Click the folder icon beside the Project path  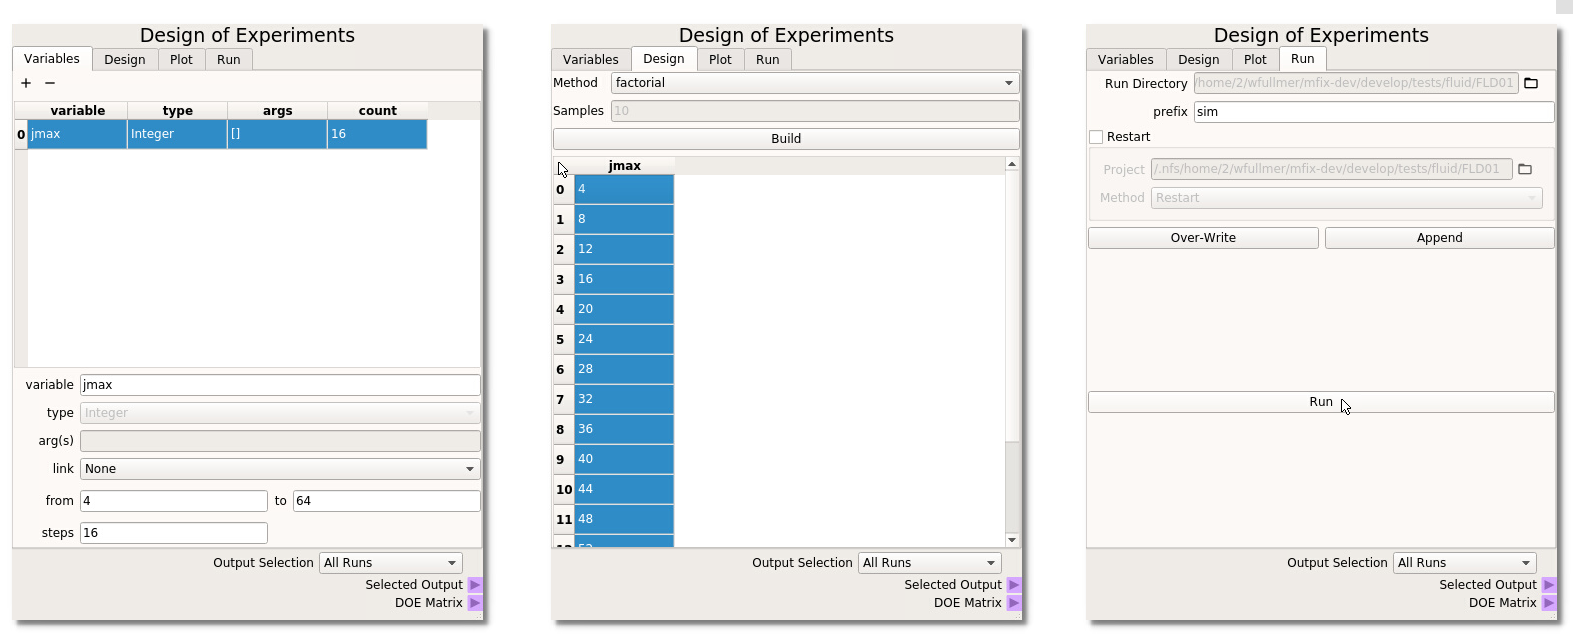point(1525,170)
